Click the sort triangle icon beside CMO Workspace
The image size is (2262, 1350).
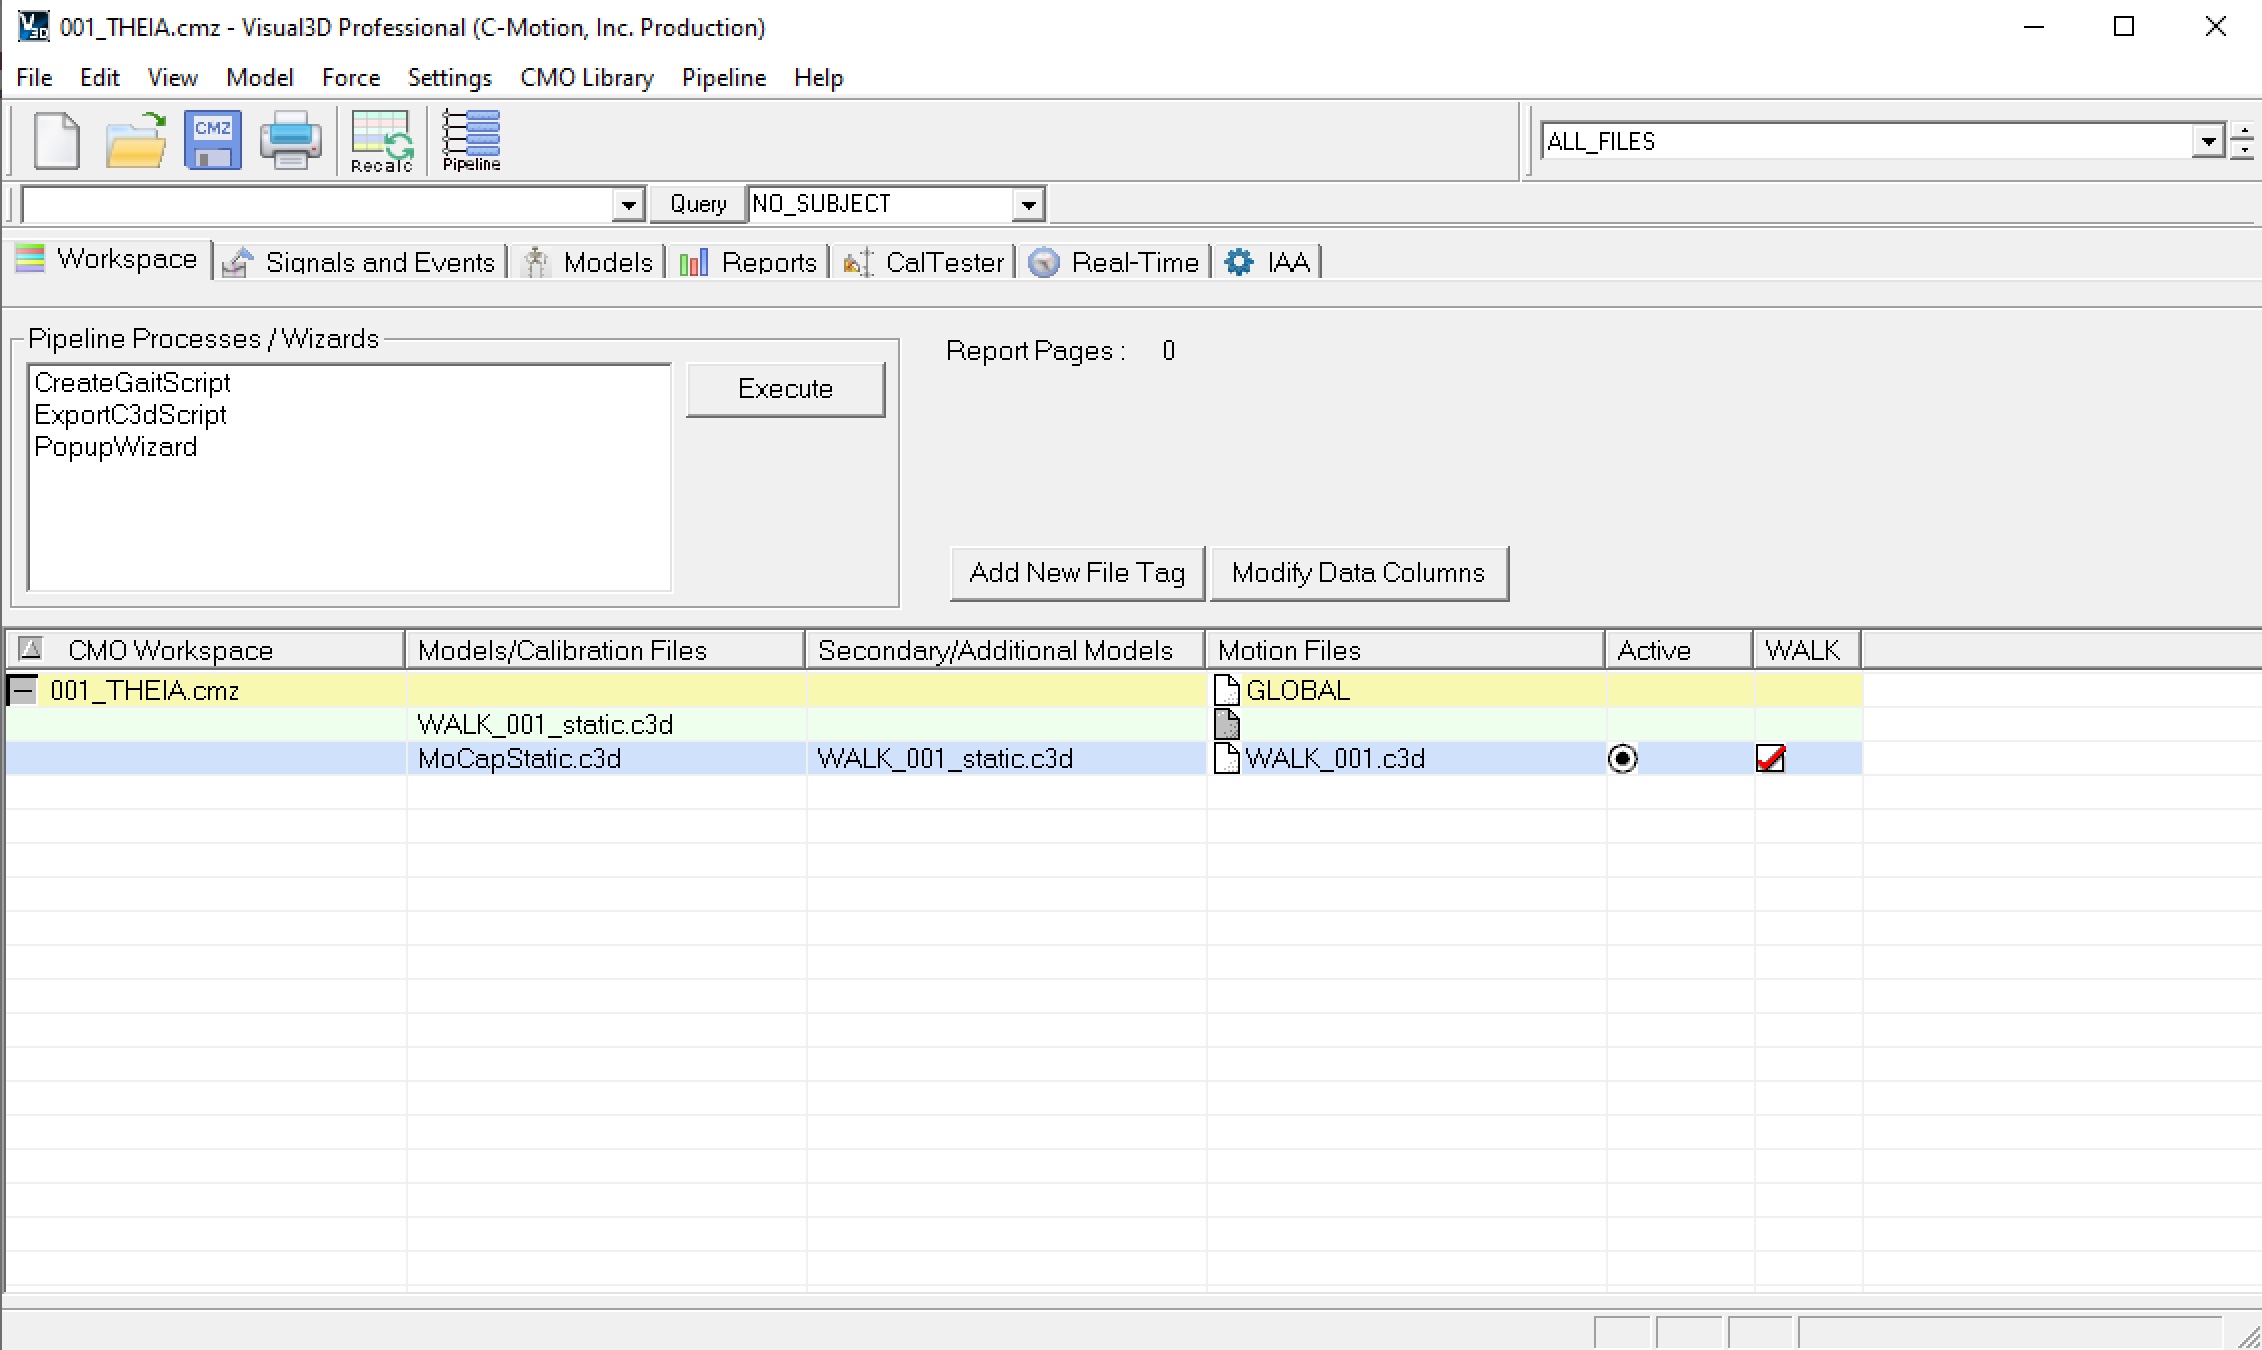click(31, 649)
